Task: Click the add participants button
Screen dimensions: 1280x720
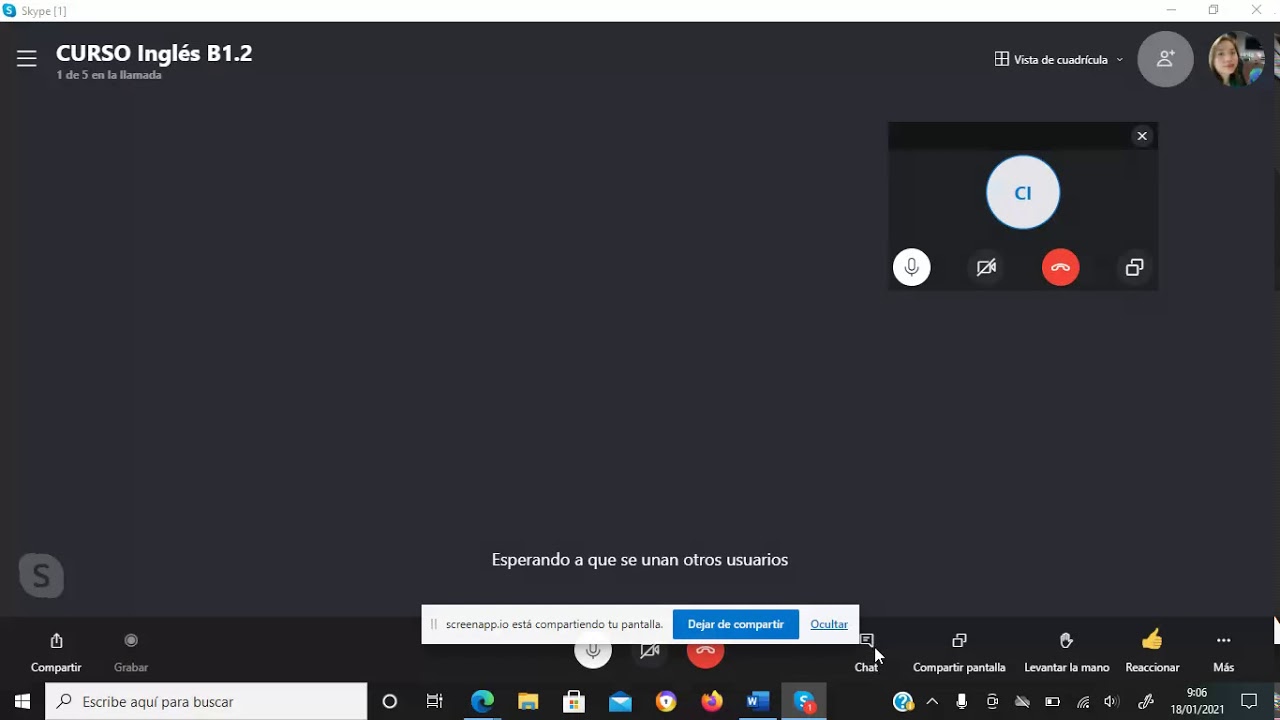Action: pos(1165,59)
